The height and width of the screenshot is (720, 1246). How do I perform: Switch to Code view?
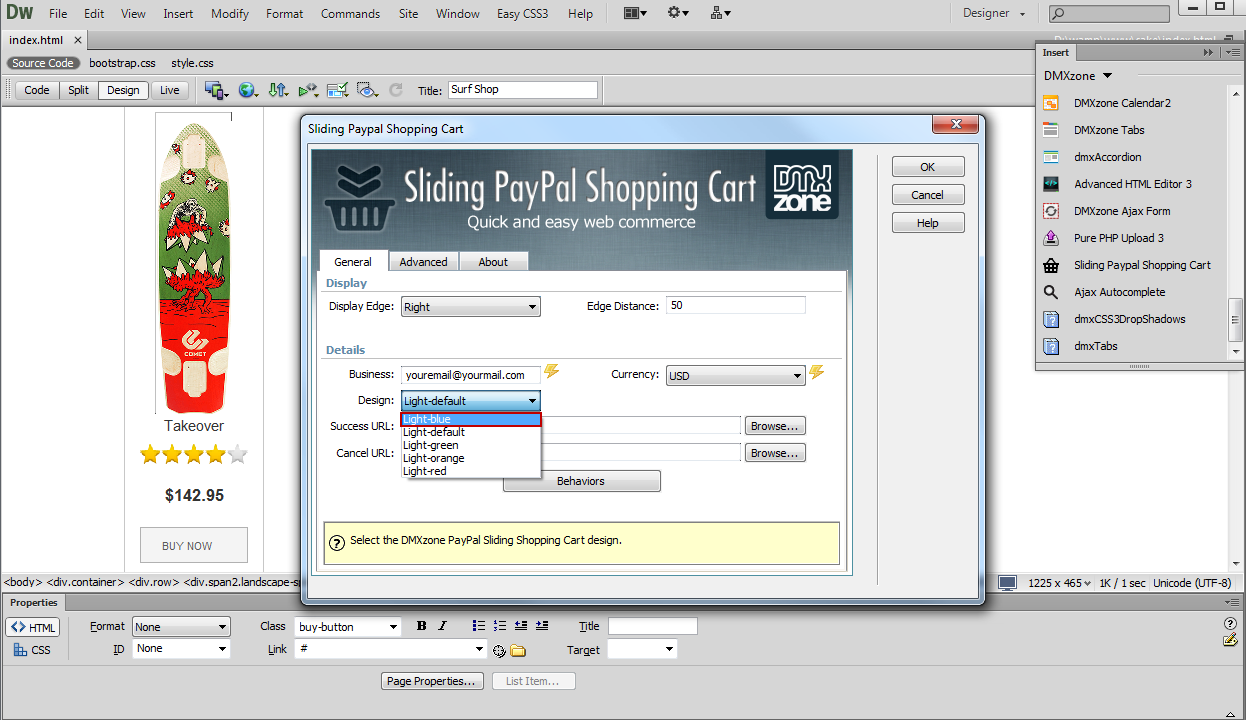[37, 90]
